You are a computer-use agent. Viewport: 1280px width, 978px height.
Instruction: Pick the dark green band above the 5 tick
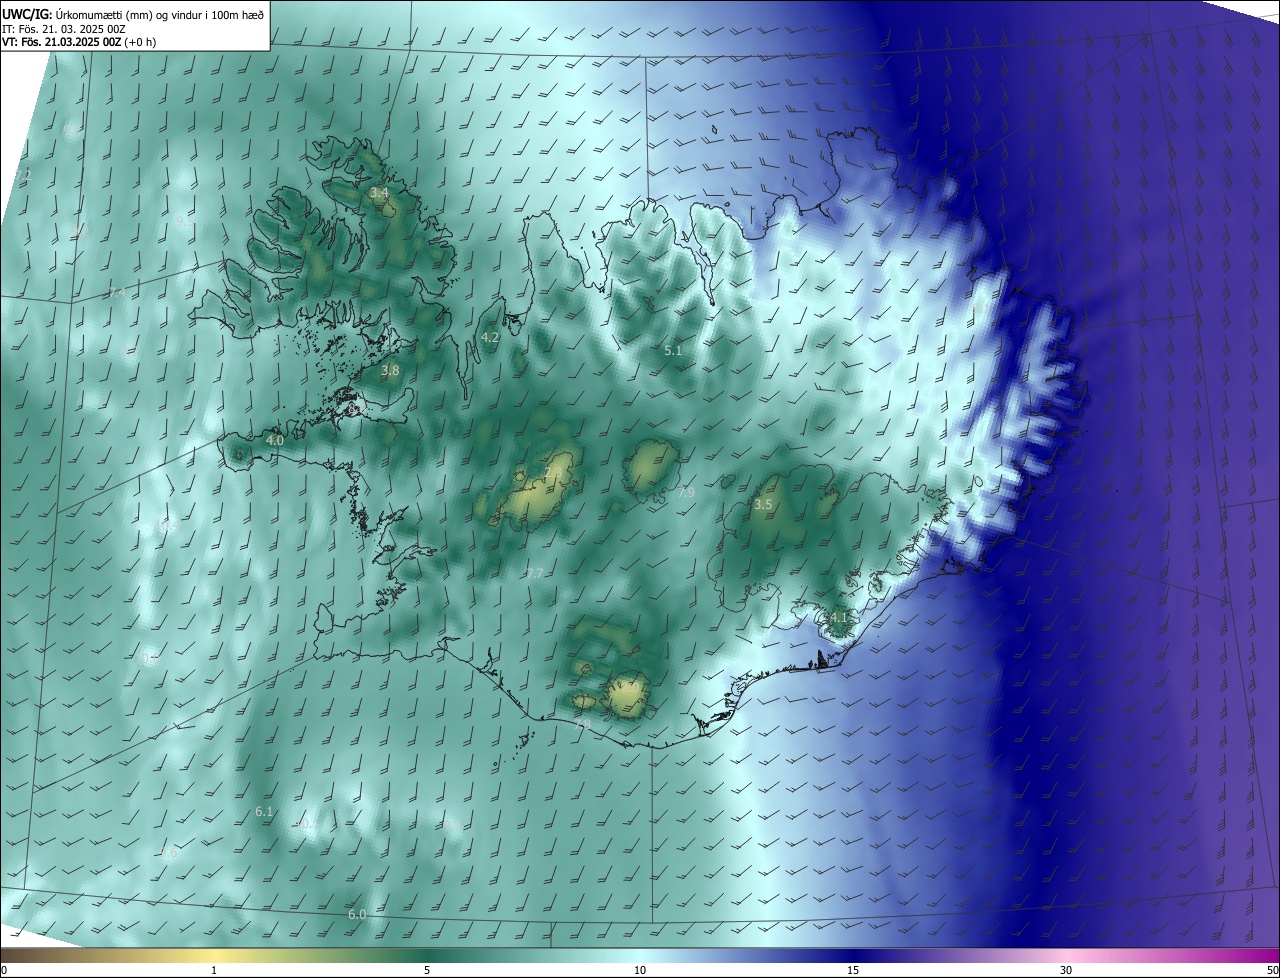tap(427, 955)
